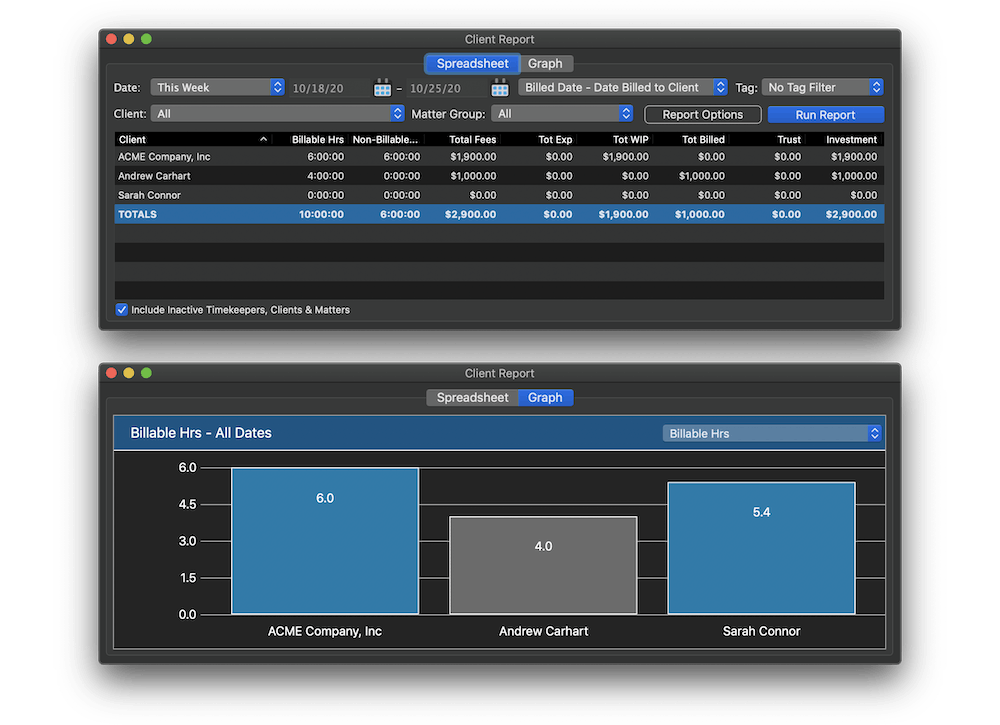The height and width of the screenshot is (725, 1000).
Task: Minimize the bottom Client Report window
Action: (129, 373)
